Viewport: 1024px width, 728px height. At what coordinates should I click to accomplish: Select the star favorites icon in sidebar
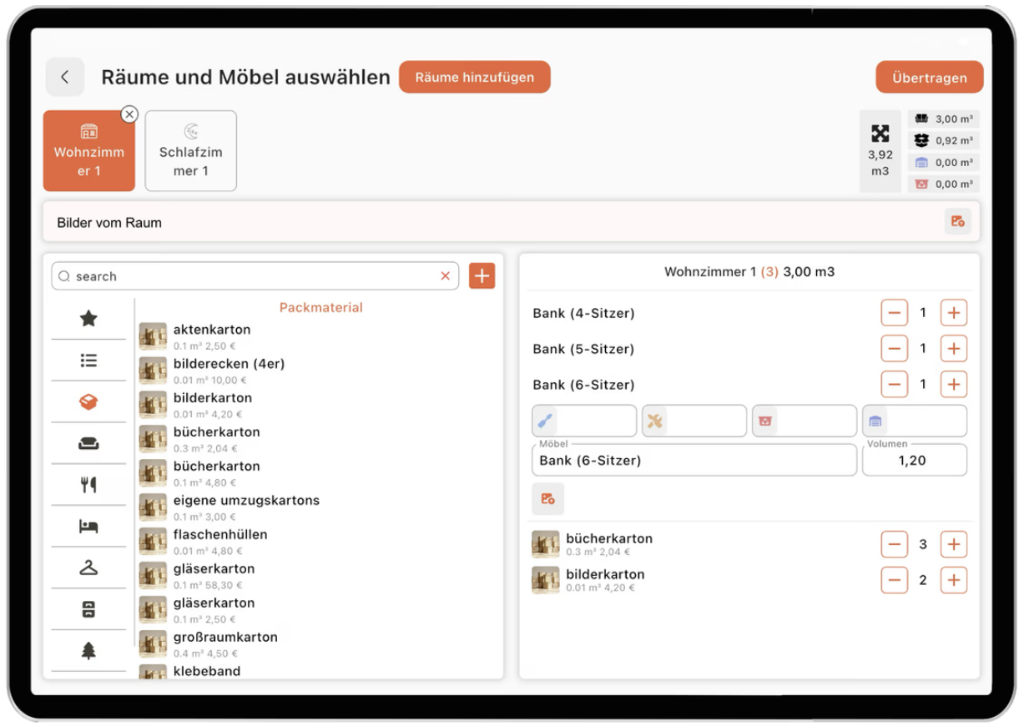pos(88,318)
